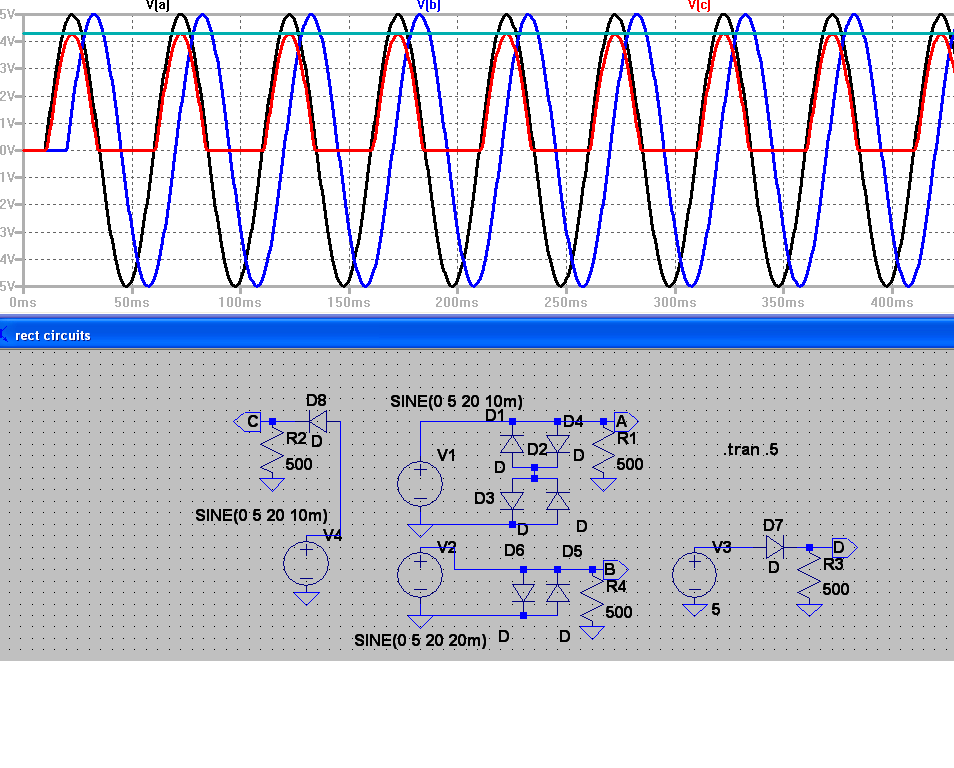954x768 pixels.
Task: Select the R3 resistor symbol
Action: (809, 576)
